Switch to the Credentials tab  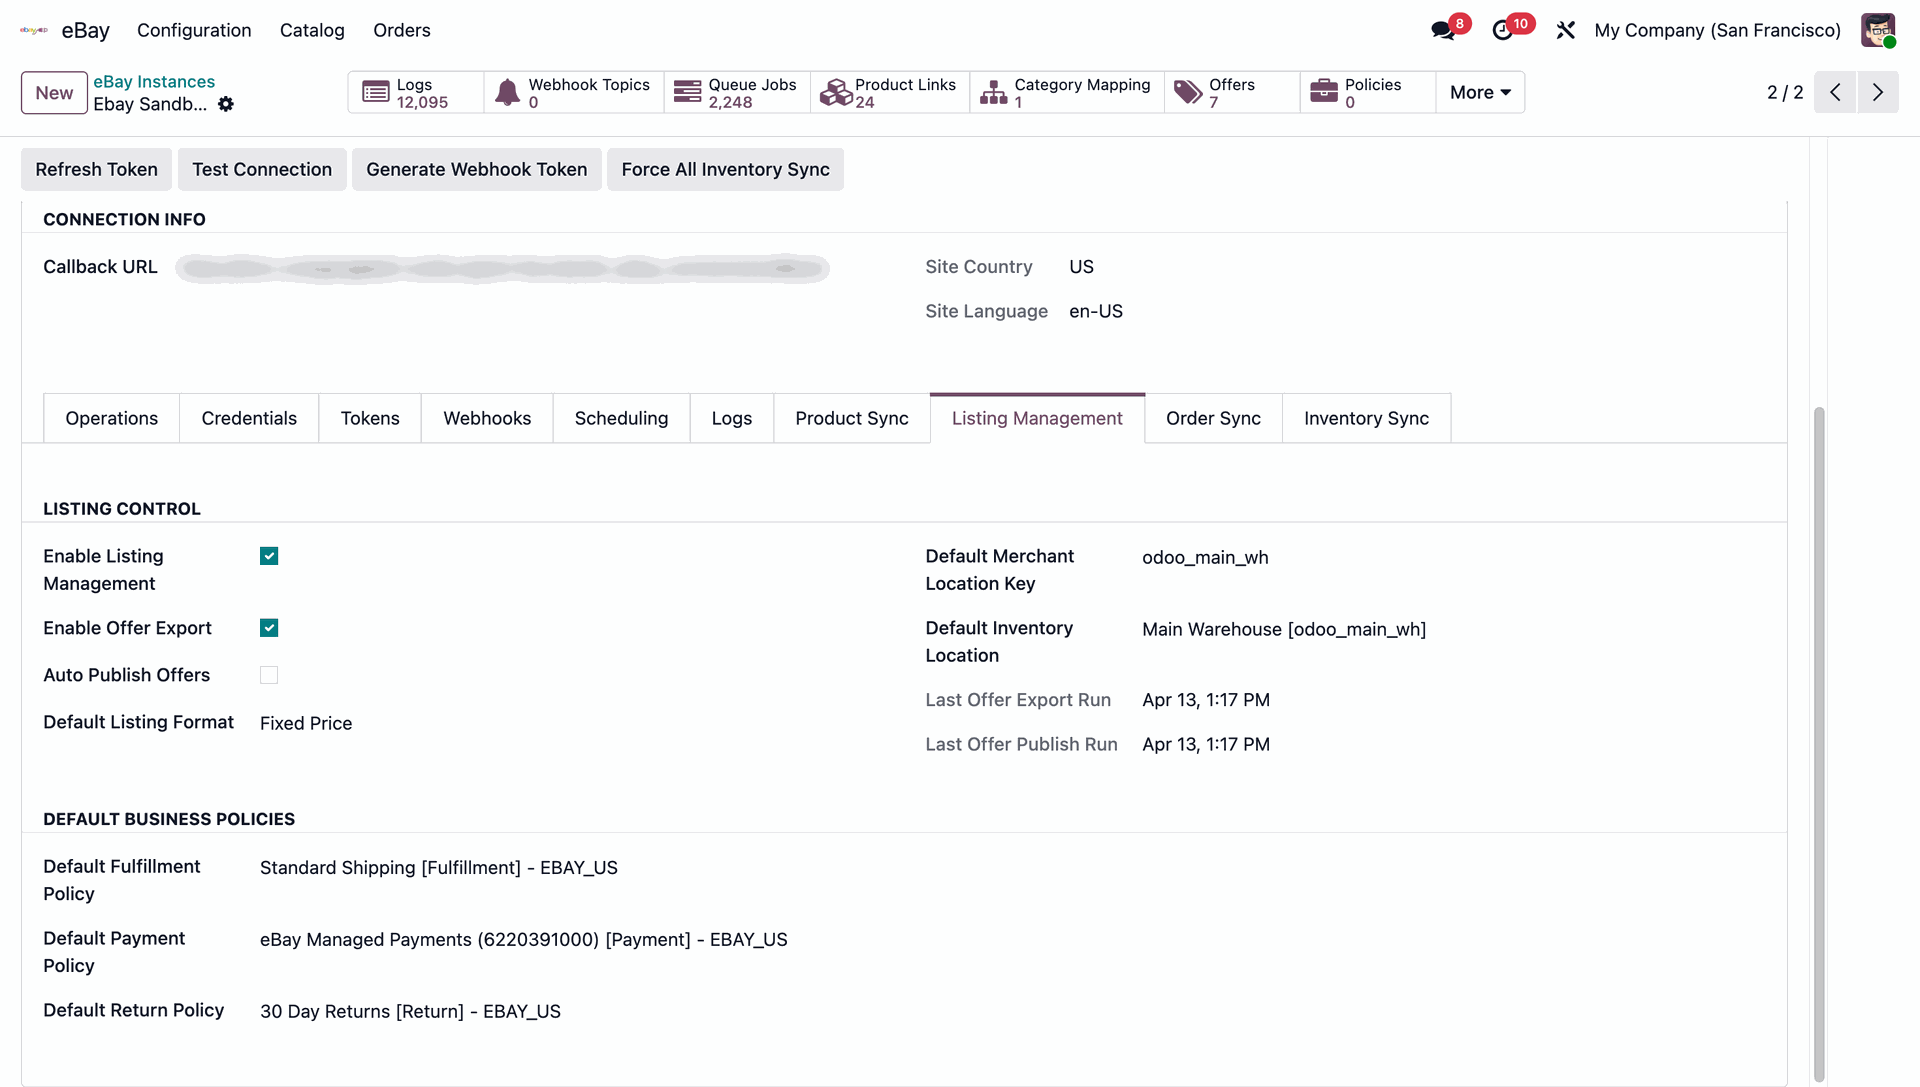point(249,418)
